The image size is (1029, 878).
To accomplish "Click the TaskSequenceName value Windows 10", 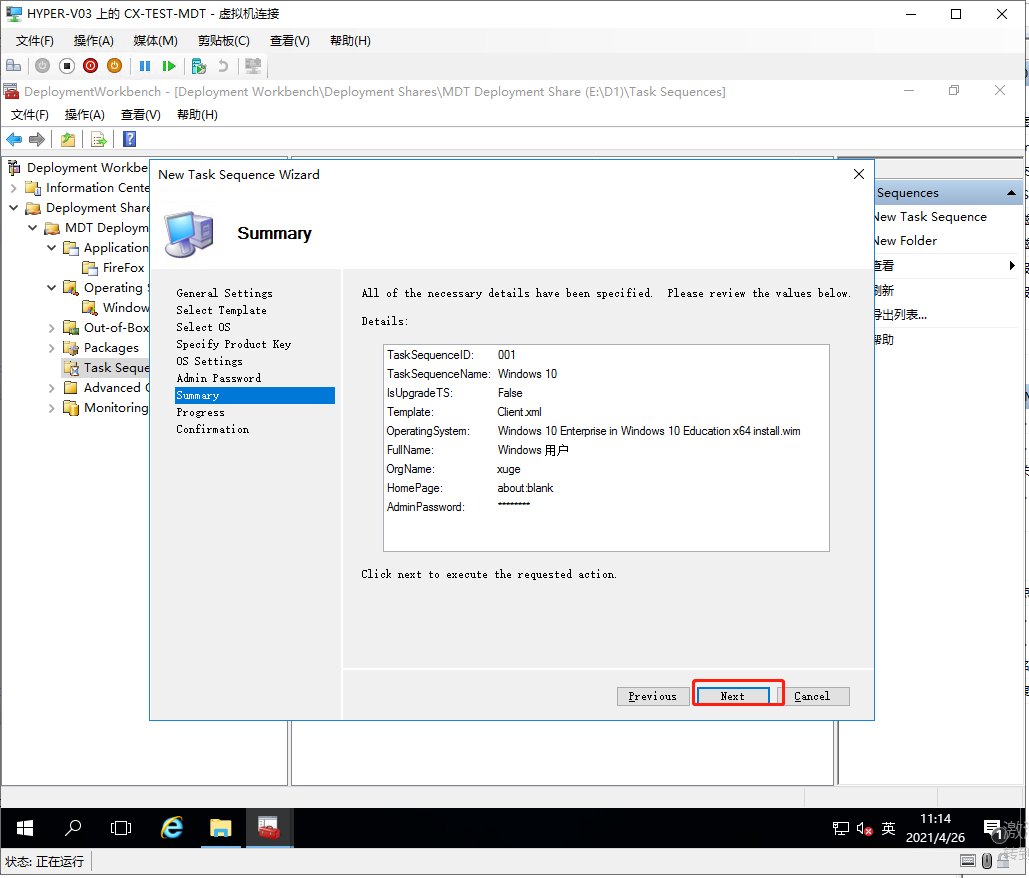I will click(x=527, y=374).
